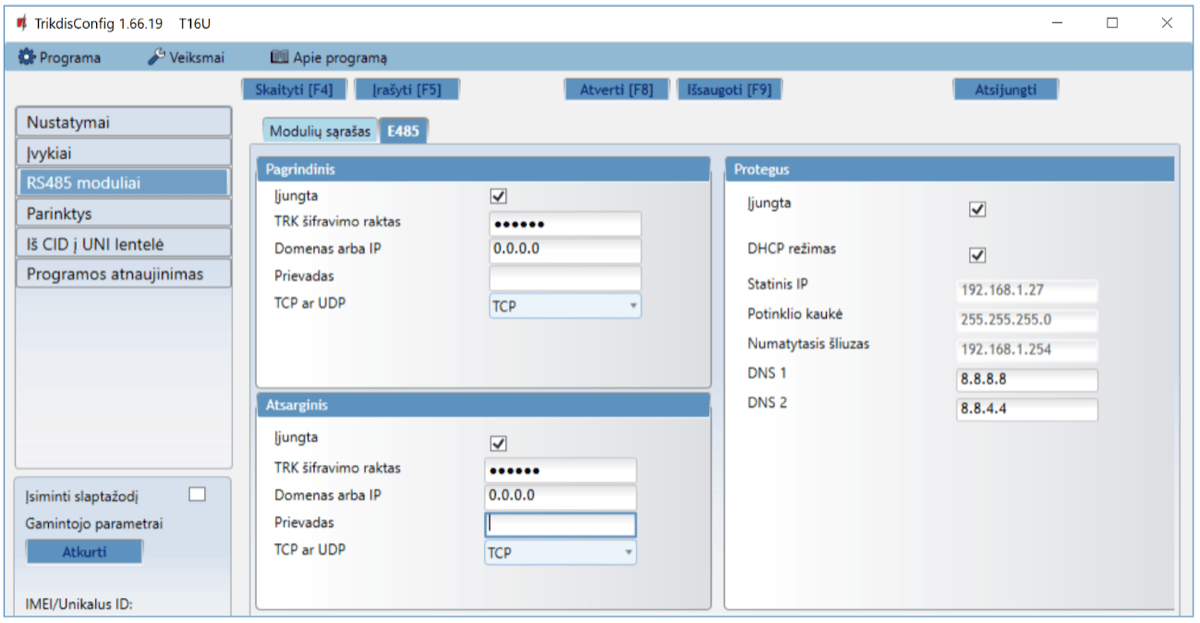Click the Programa gear icon
The width and height of the screenshot is (1200, 623).
click(27, 58)
